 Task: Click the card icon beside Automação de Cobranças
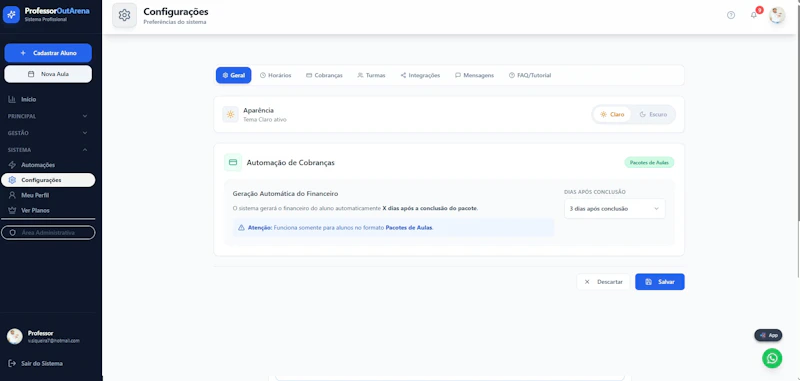(233, 162)
